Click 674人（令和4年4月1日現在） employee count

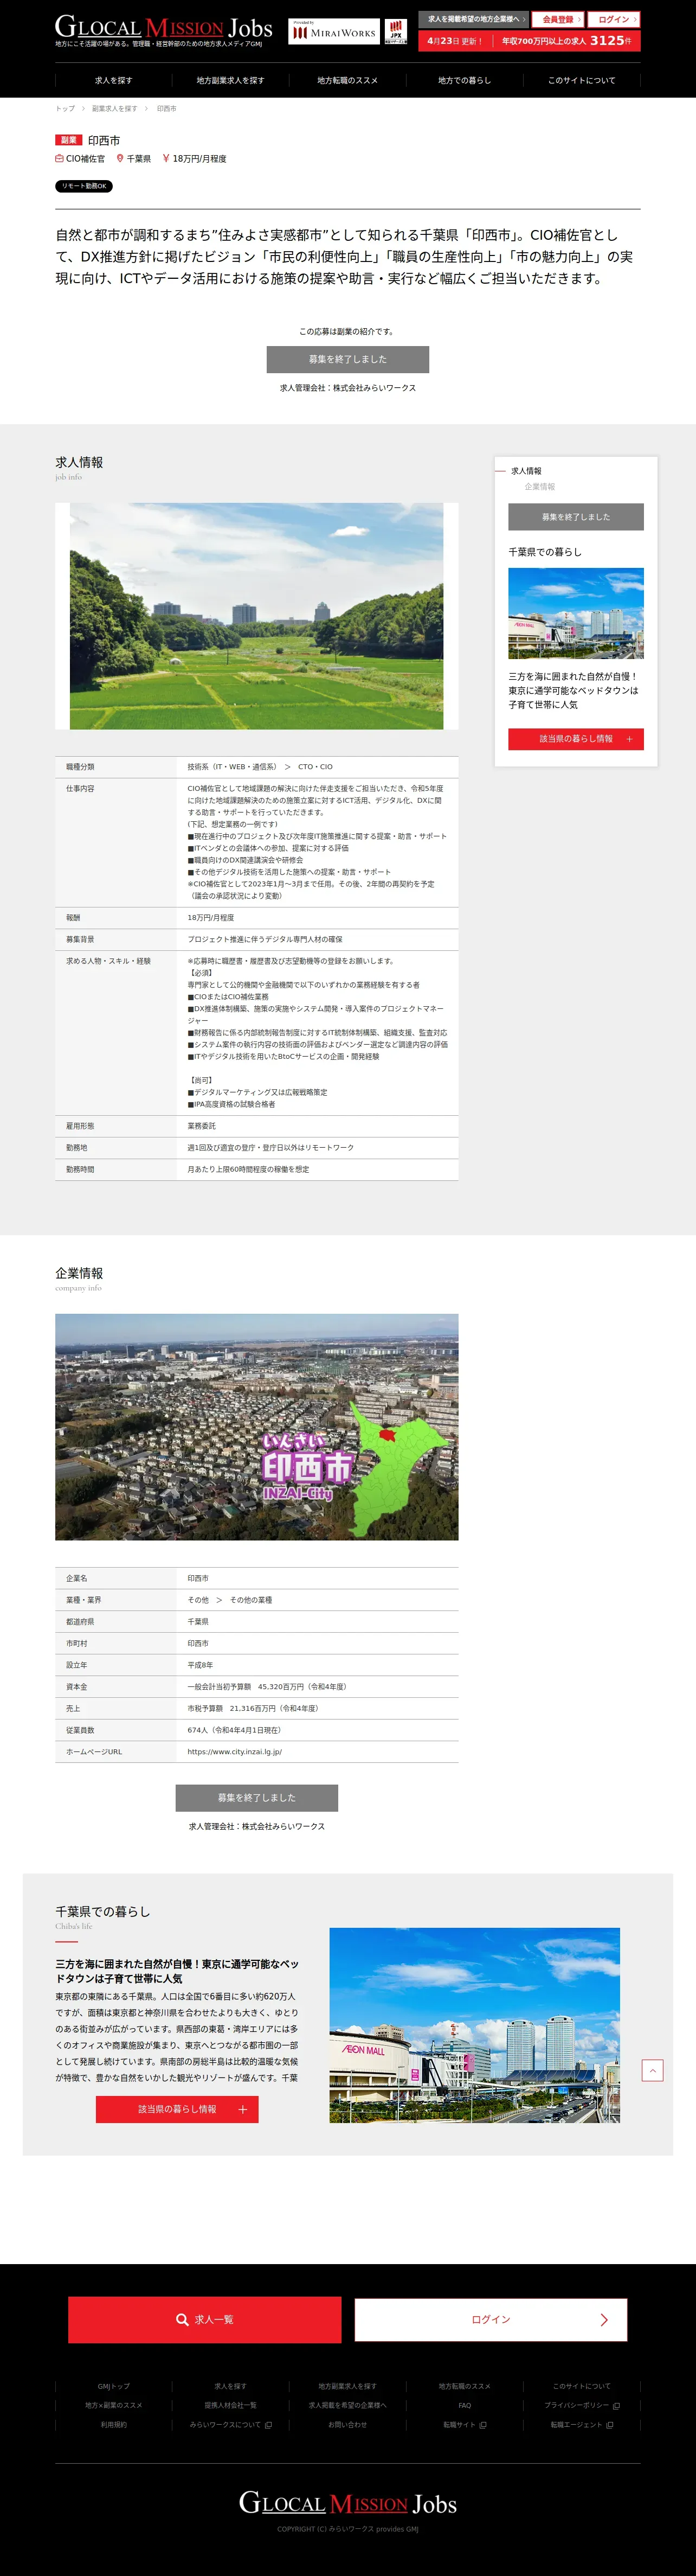234,1730
